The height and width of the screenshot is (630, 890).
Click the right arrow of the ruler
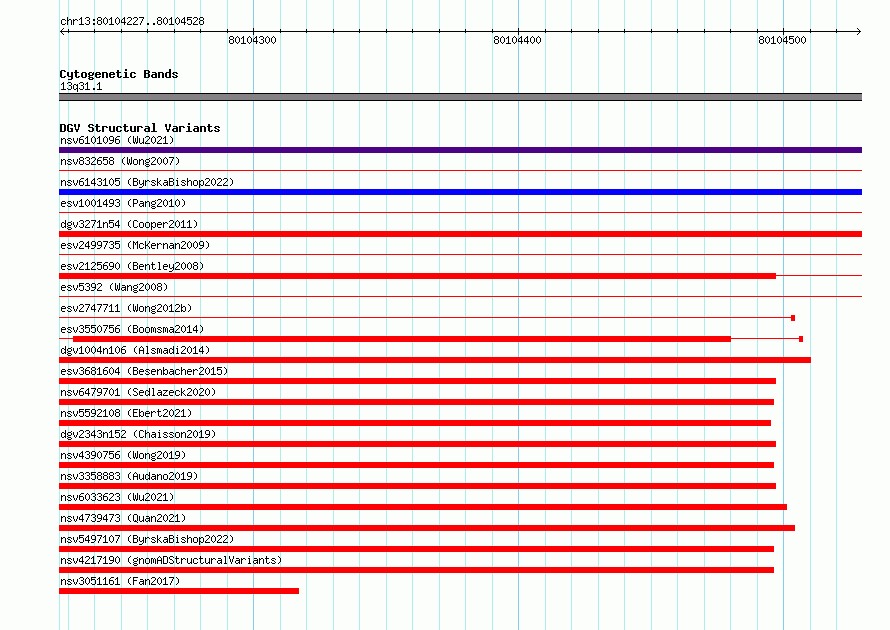(858, 31)
